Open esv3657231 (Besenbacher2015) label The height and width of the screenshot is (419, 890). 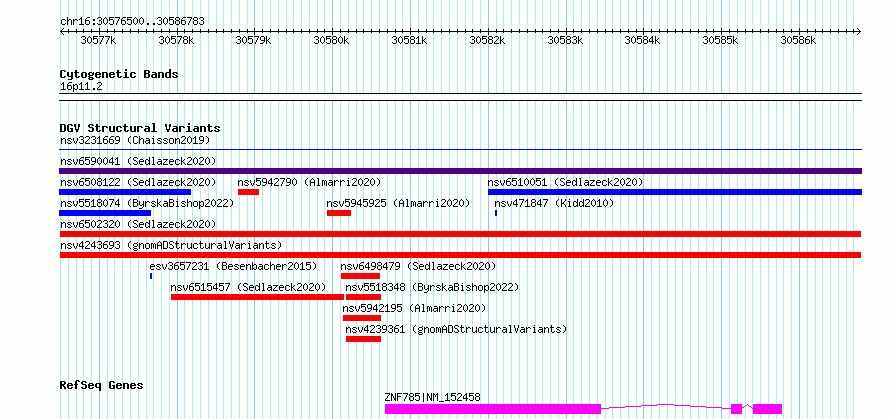click(233, 266)
